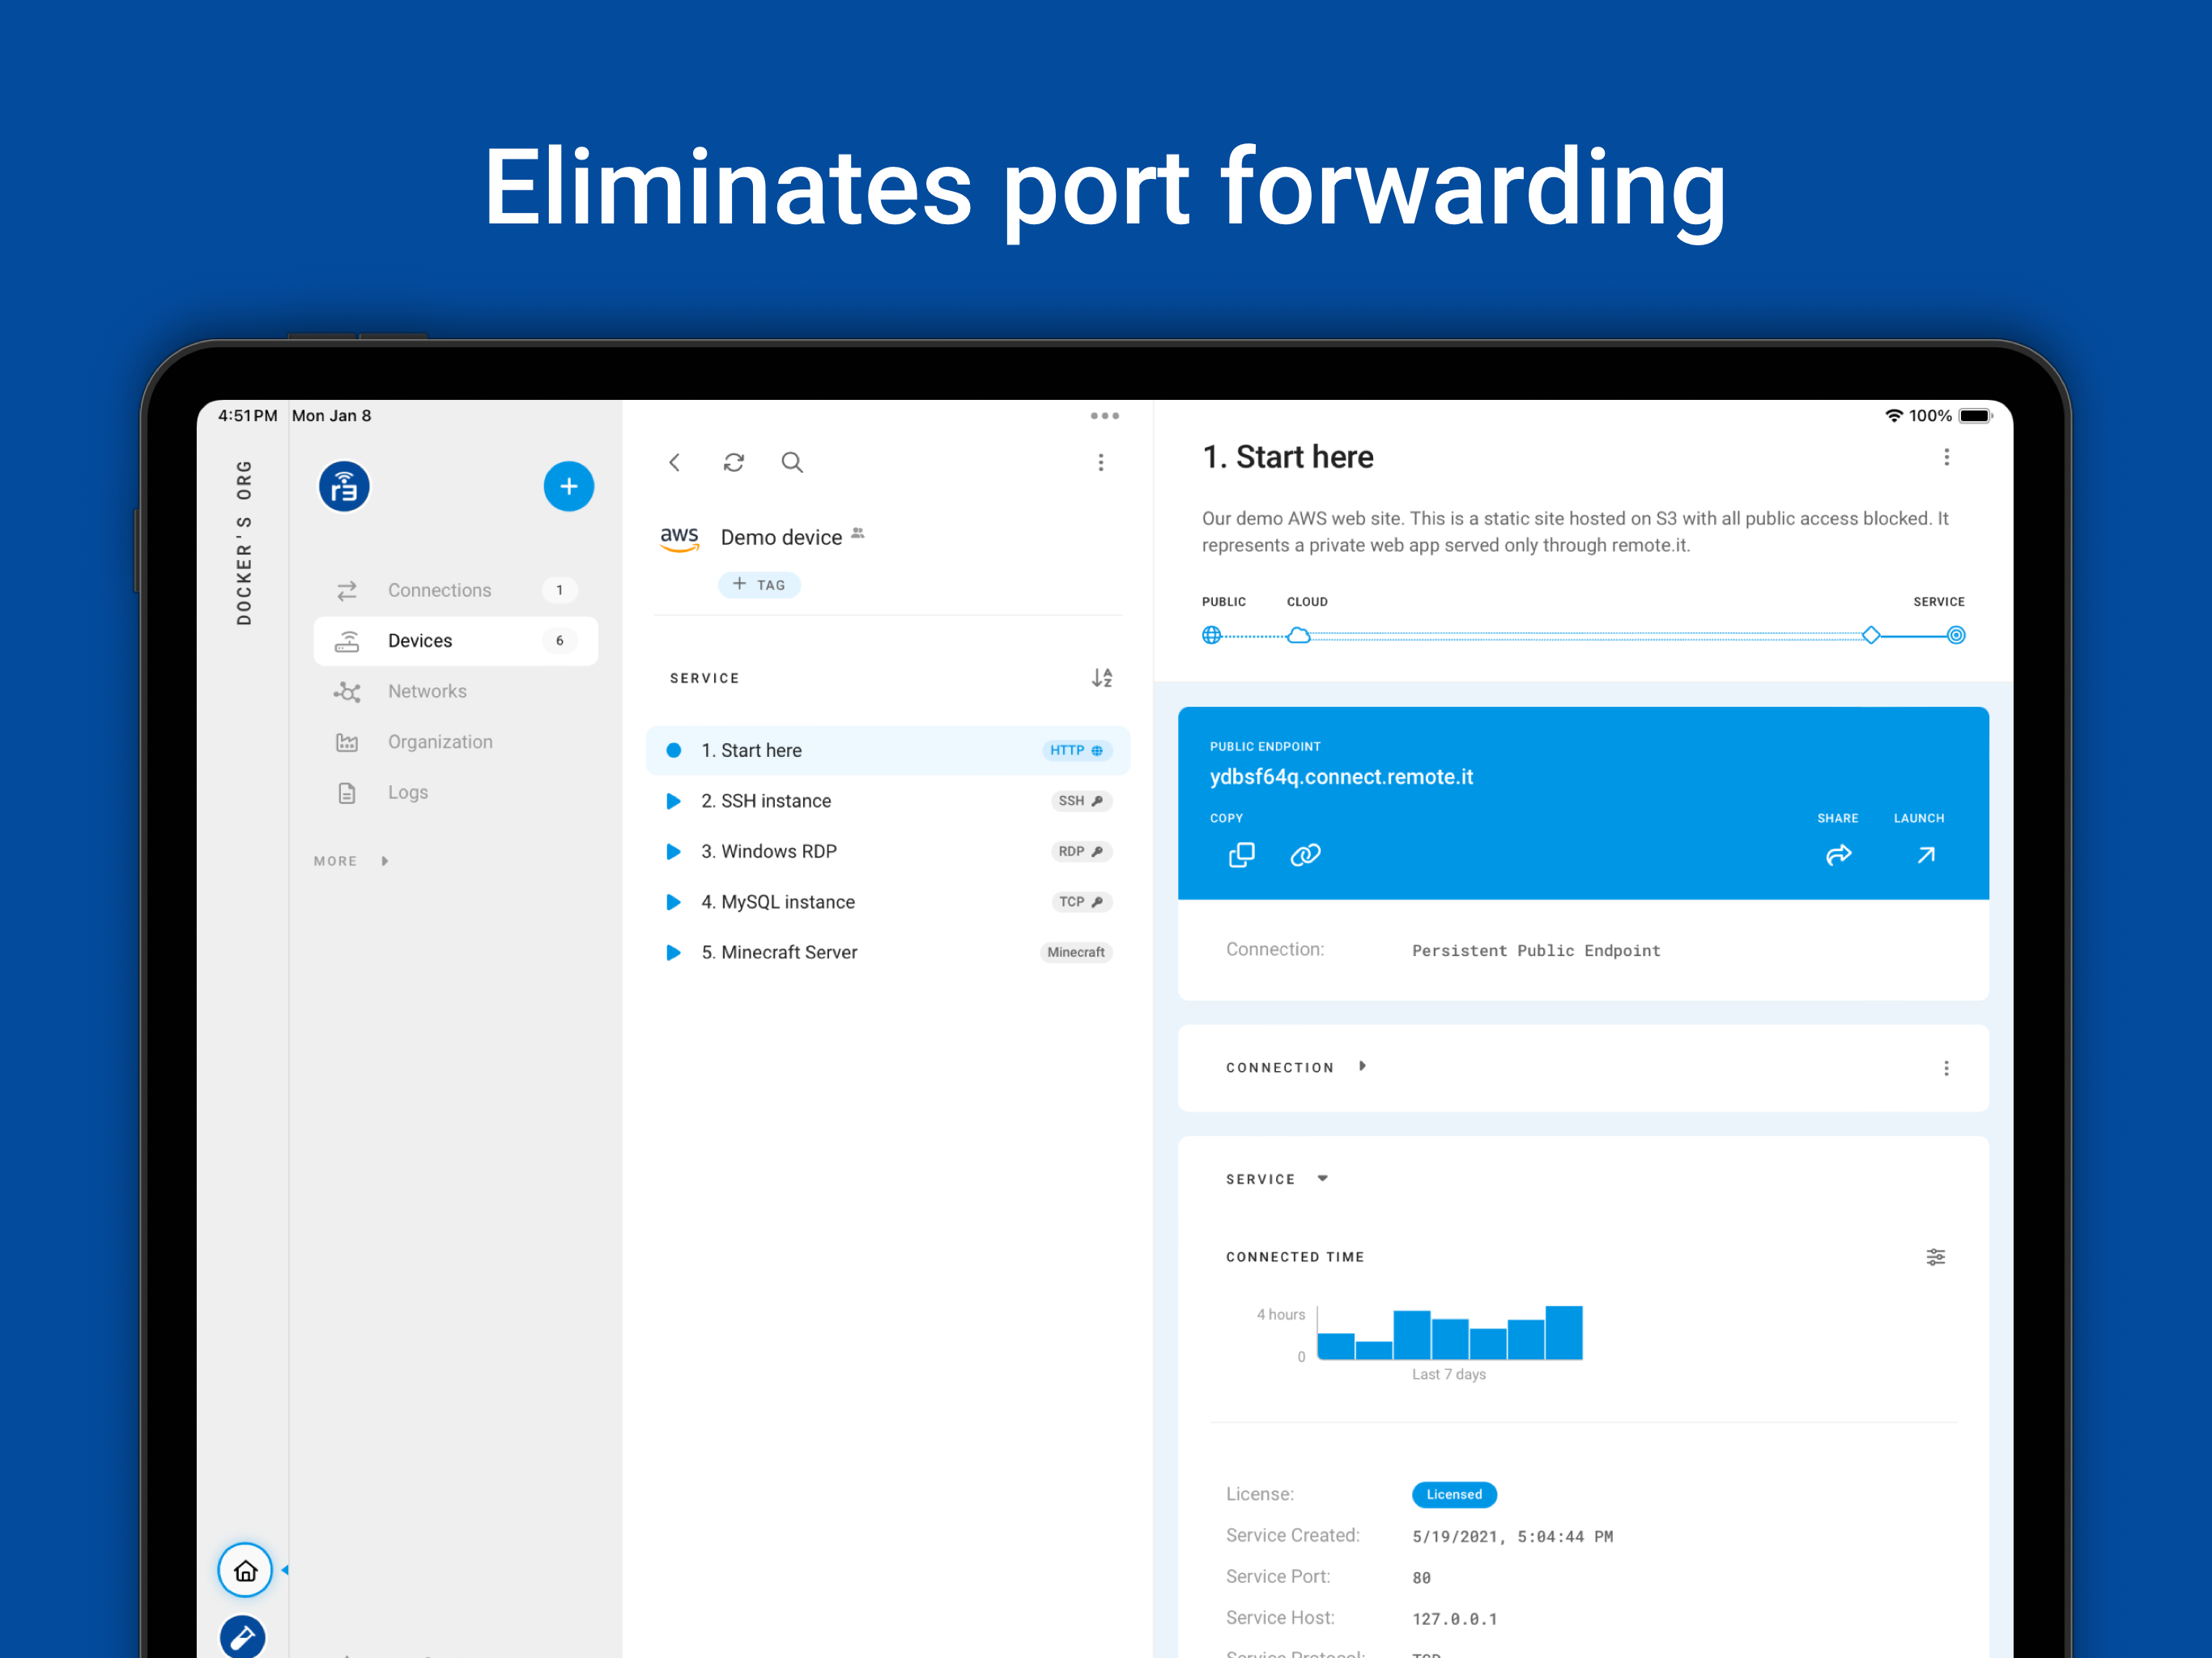Click the blue plus add-device button
This screenshot has height=1658, width=2212.
coord(568,487)
